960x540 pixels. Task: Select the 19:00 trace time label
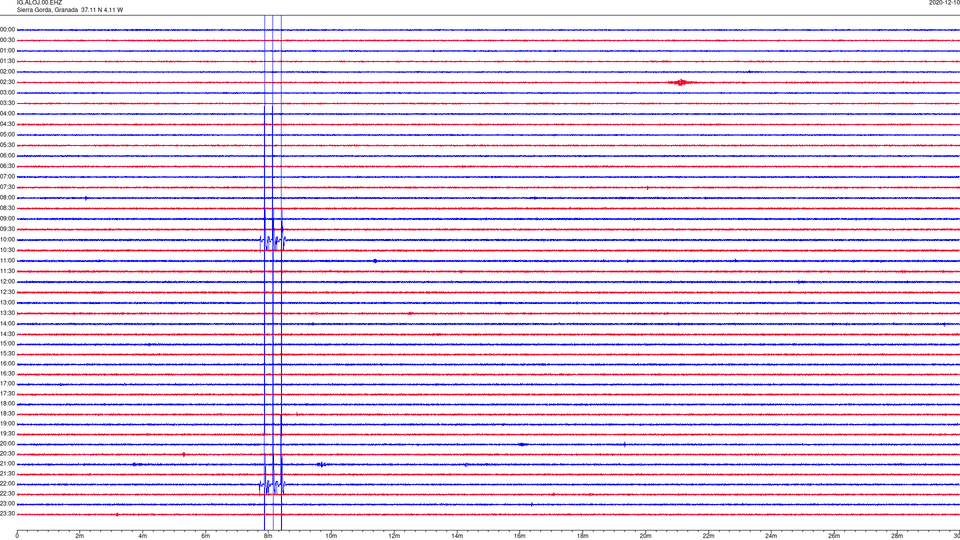point(7,424)
